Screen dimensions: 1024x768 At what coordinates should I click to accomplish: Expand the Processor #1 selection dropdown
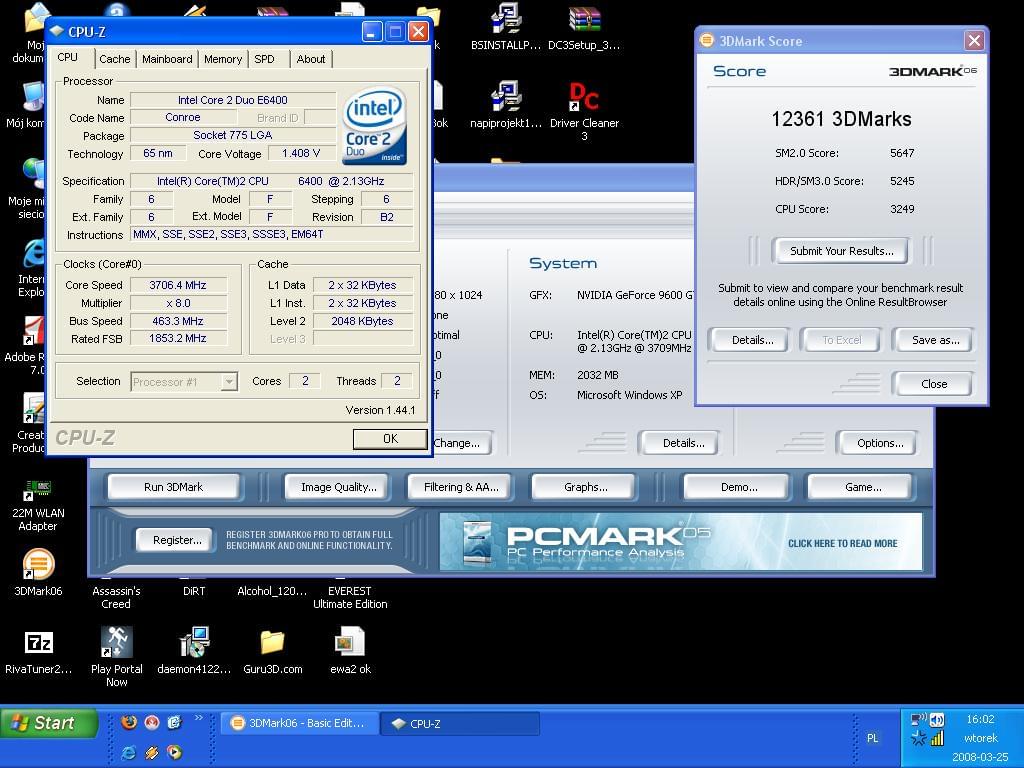point(229,381)
